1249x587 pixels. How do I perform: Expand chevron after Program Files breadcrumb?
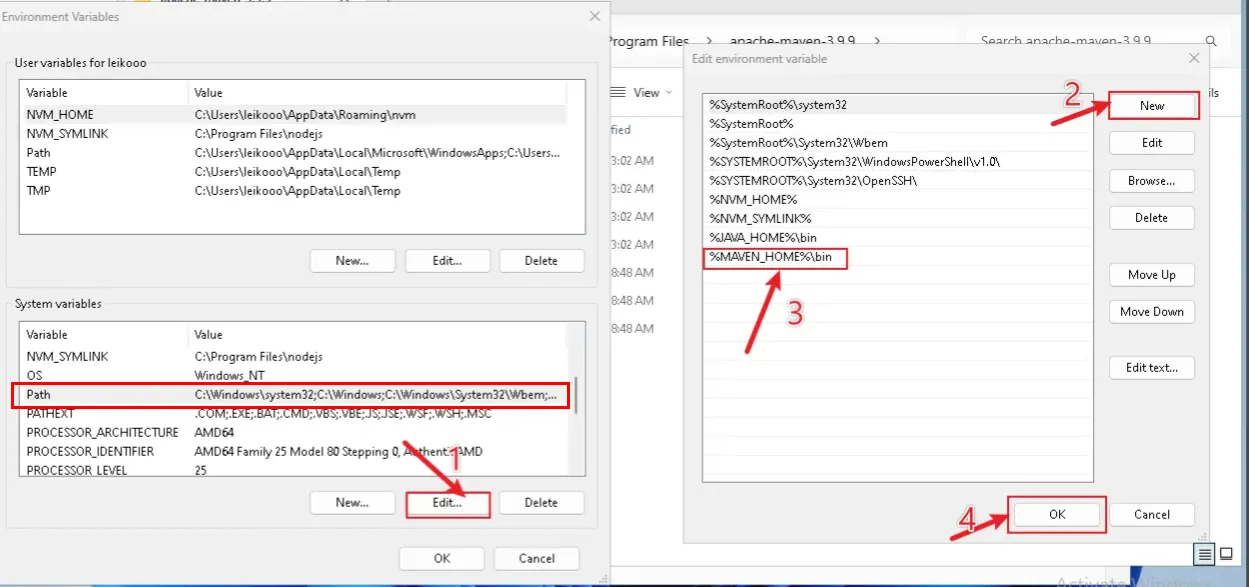[708, 42]
